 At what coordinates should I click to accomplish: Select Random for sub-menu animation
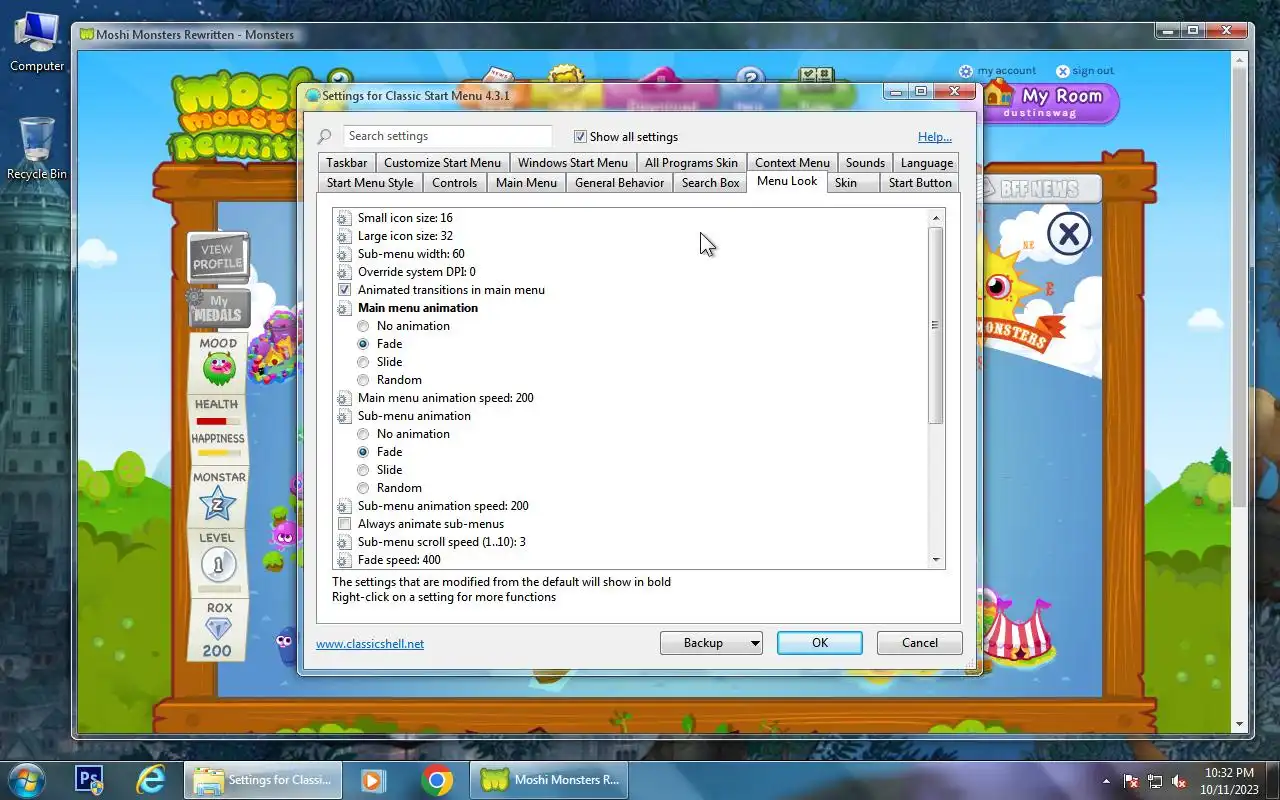coord(364,488)
